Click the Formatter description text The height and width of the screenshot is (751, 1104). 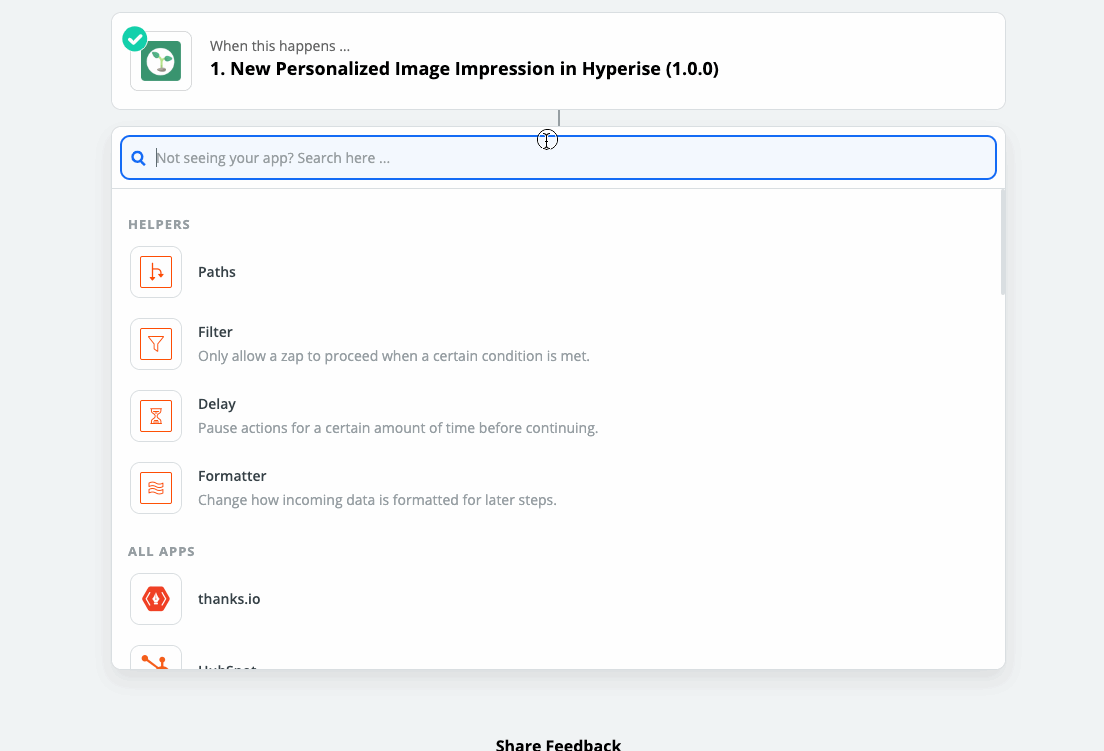pyautogui.click(x=377, y=500)
